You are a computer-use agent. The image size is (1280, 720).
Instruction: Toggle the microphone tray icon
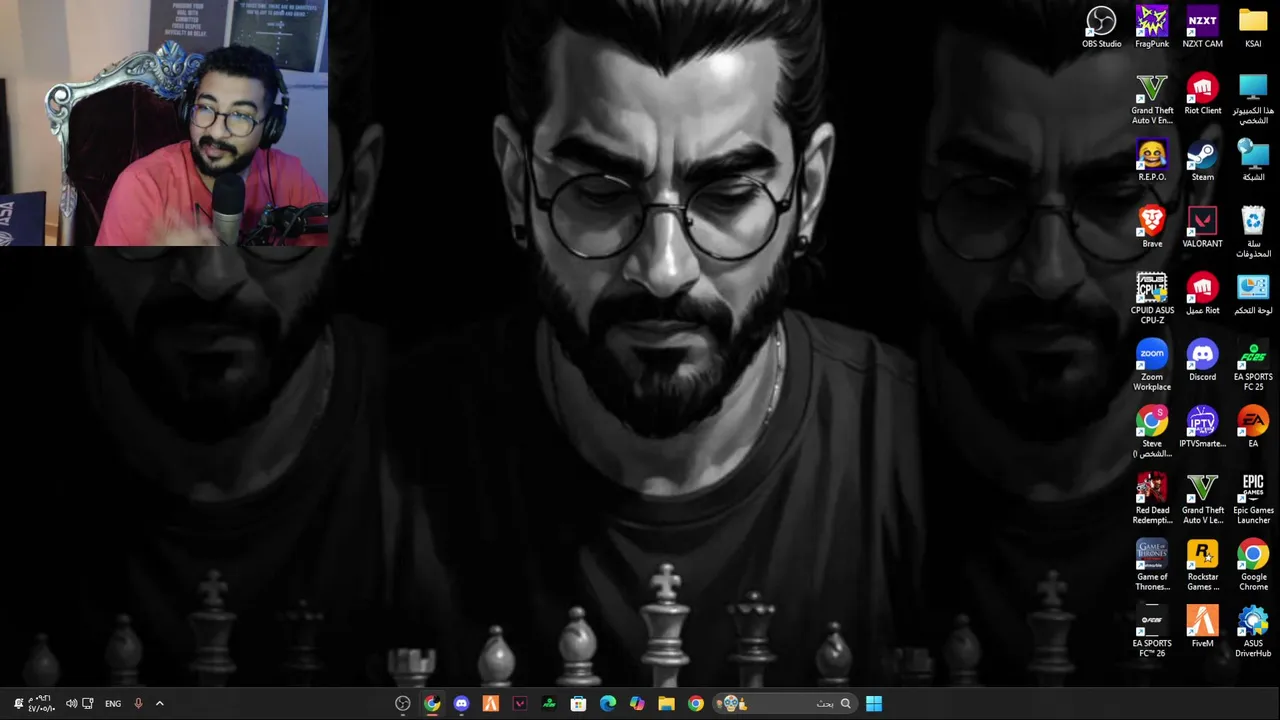pos(138,704)
